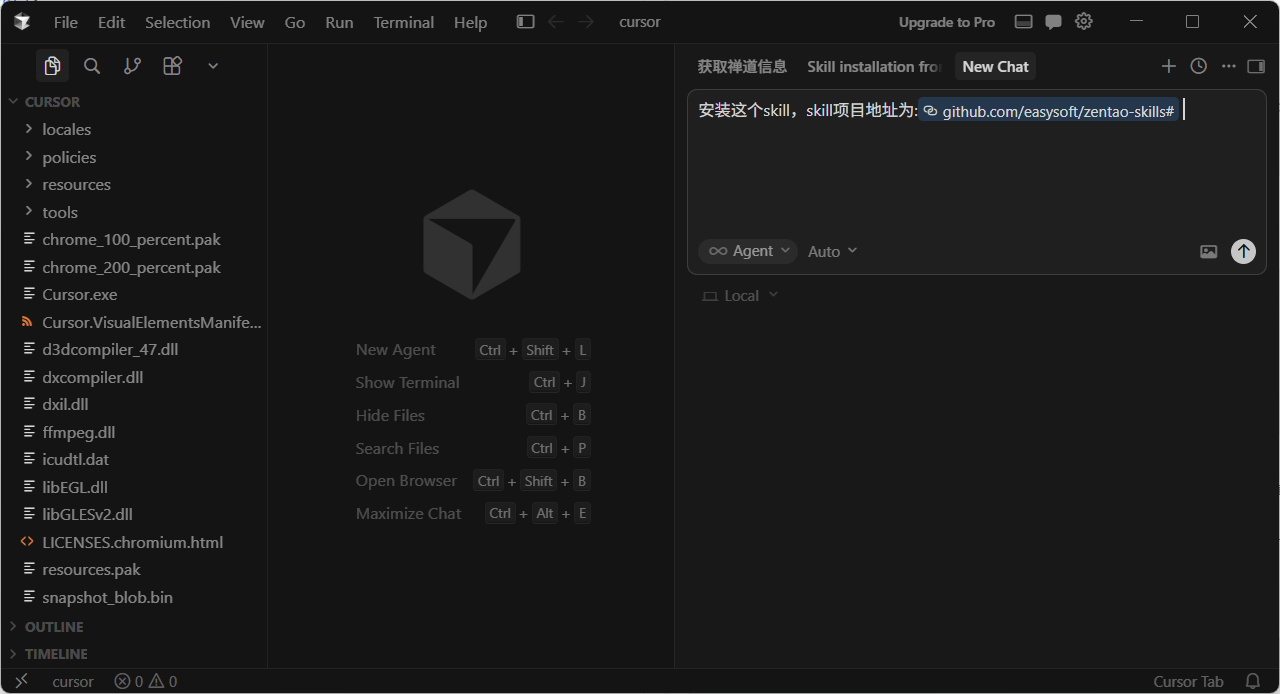The height and width of the screenshot is (694, 1280).
Task: Open the Source Control icon
Action: point(132,66)
